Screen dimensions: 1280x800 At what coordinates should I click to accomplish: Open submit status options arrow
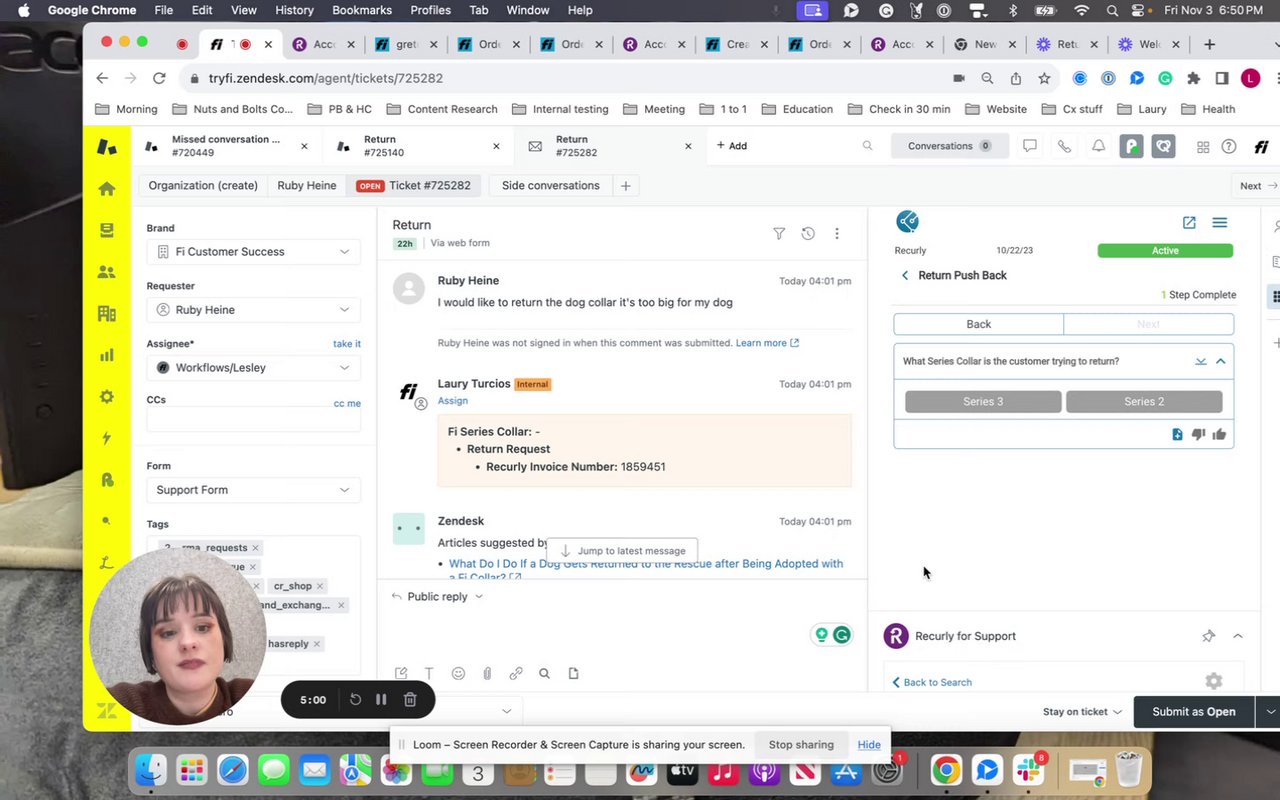pyautogui.click(x=1270, y=712)
